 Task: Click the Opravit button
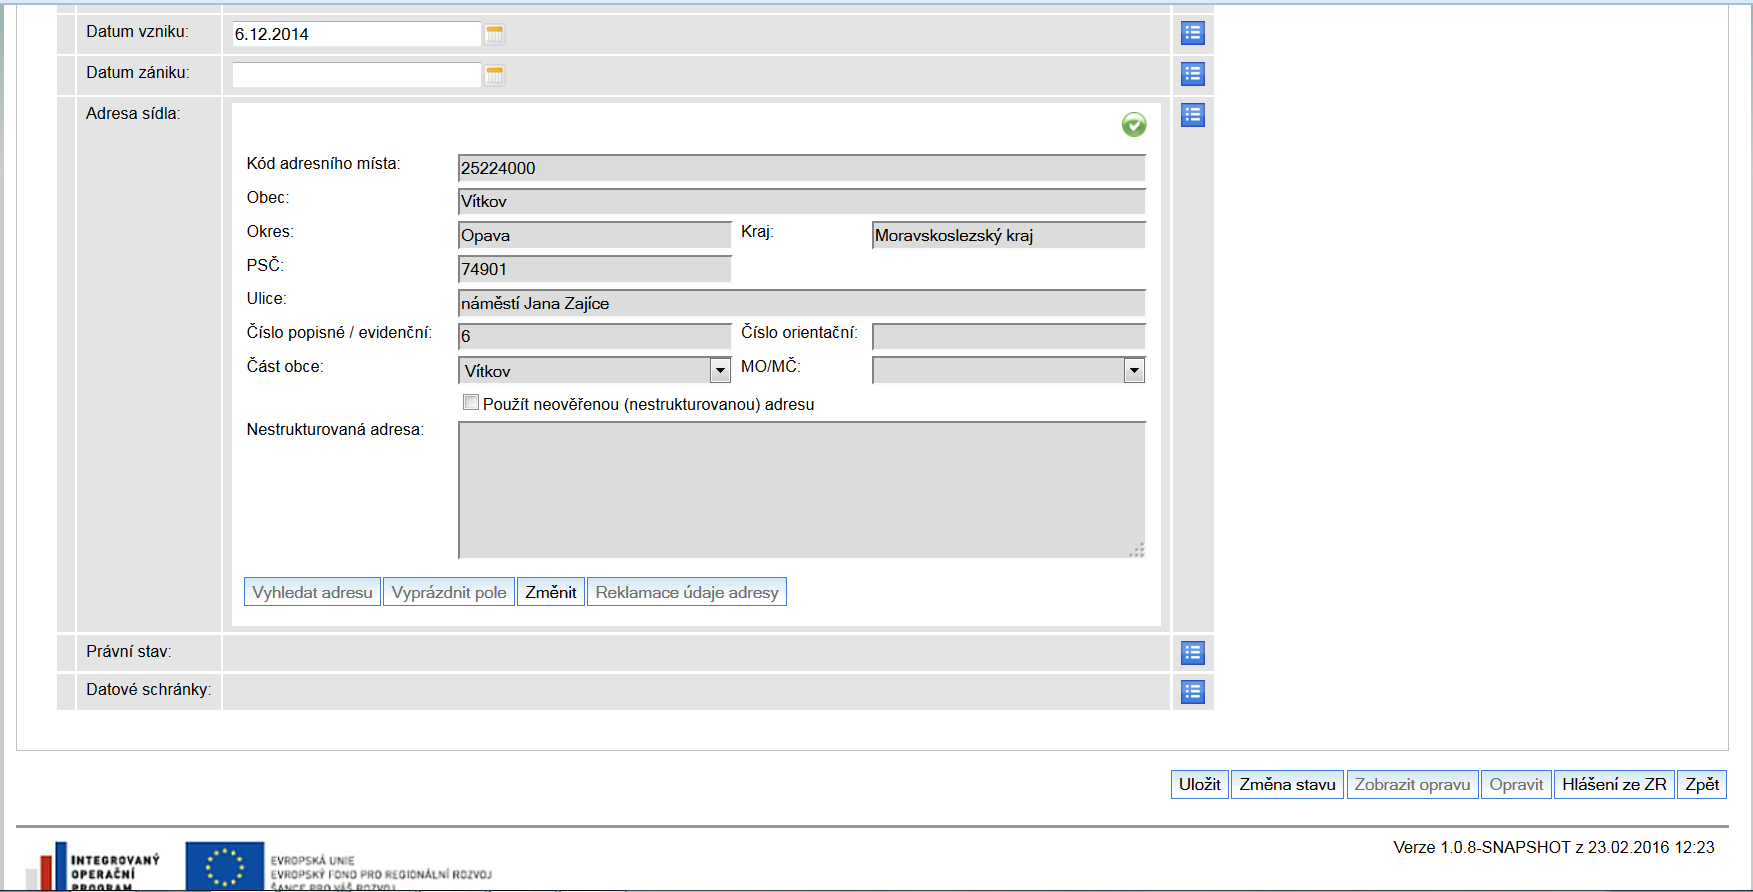pos(1516,784)
